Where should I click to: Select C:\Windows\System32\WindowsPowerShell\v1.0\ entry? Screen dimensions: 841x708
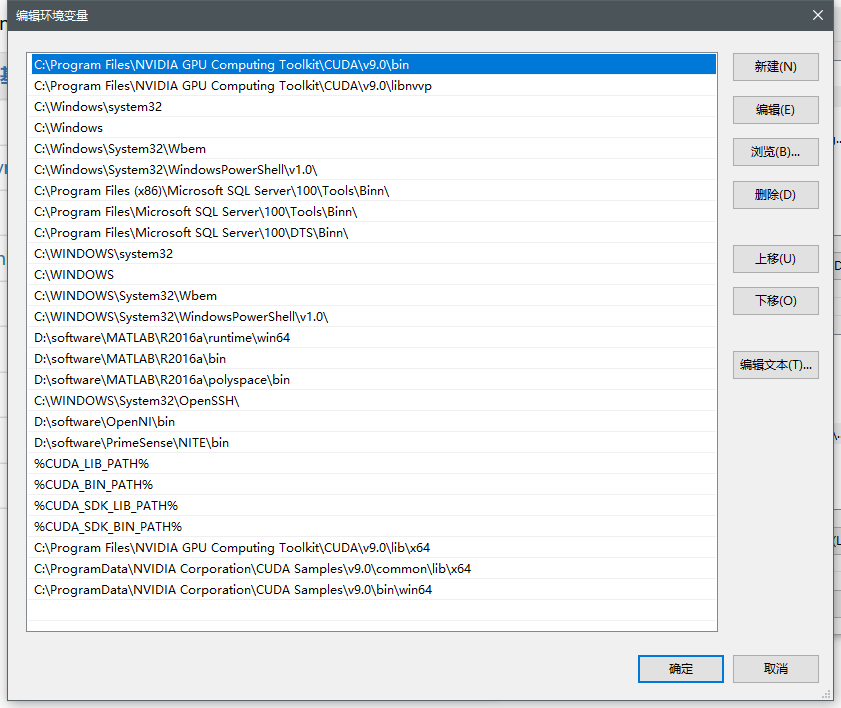coord(373,169)
